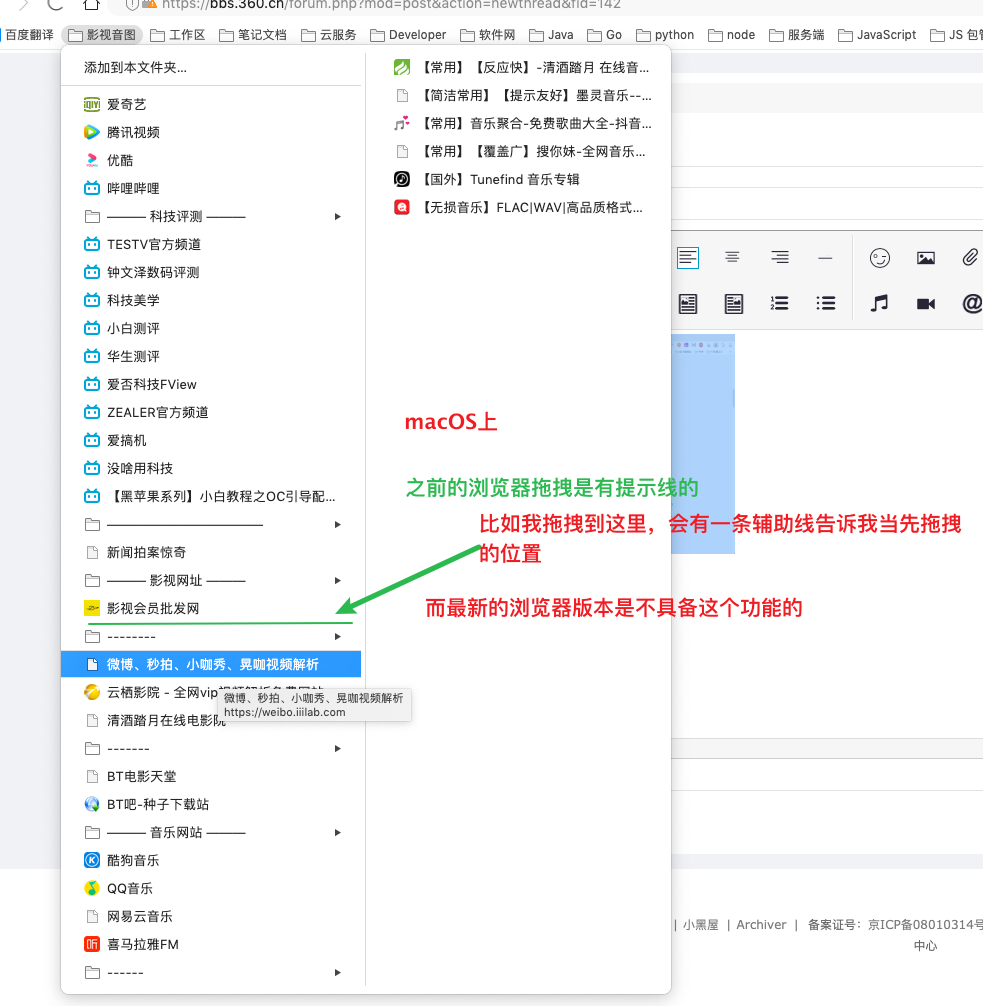Open the 影视音图 bookmarks folder

[102, 35]
